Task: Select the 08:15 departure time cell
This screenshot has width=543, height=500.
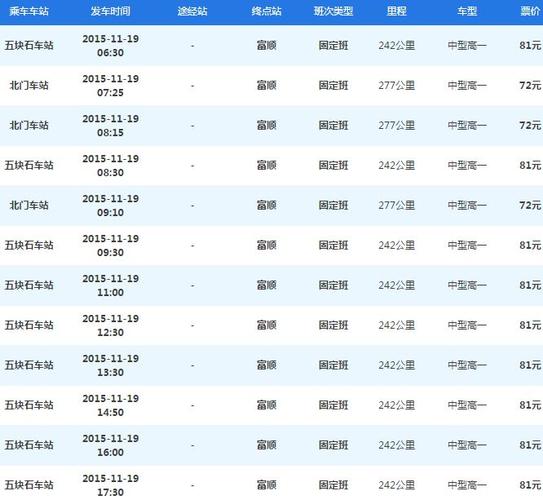Action: point(110,126)
